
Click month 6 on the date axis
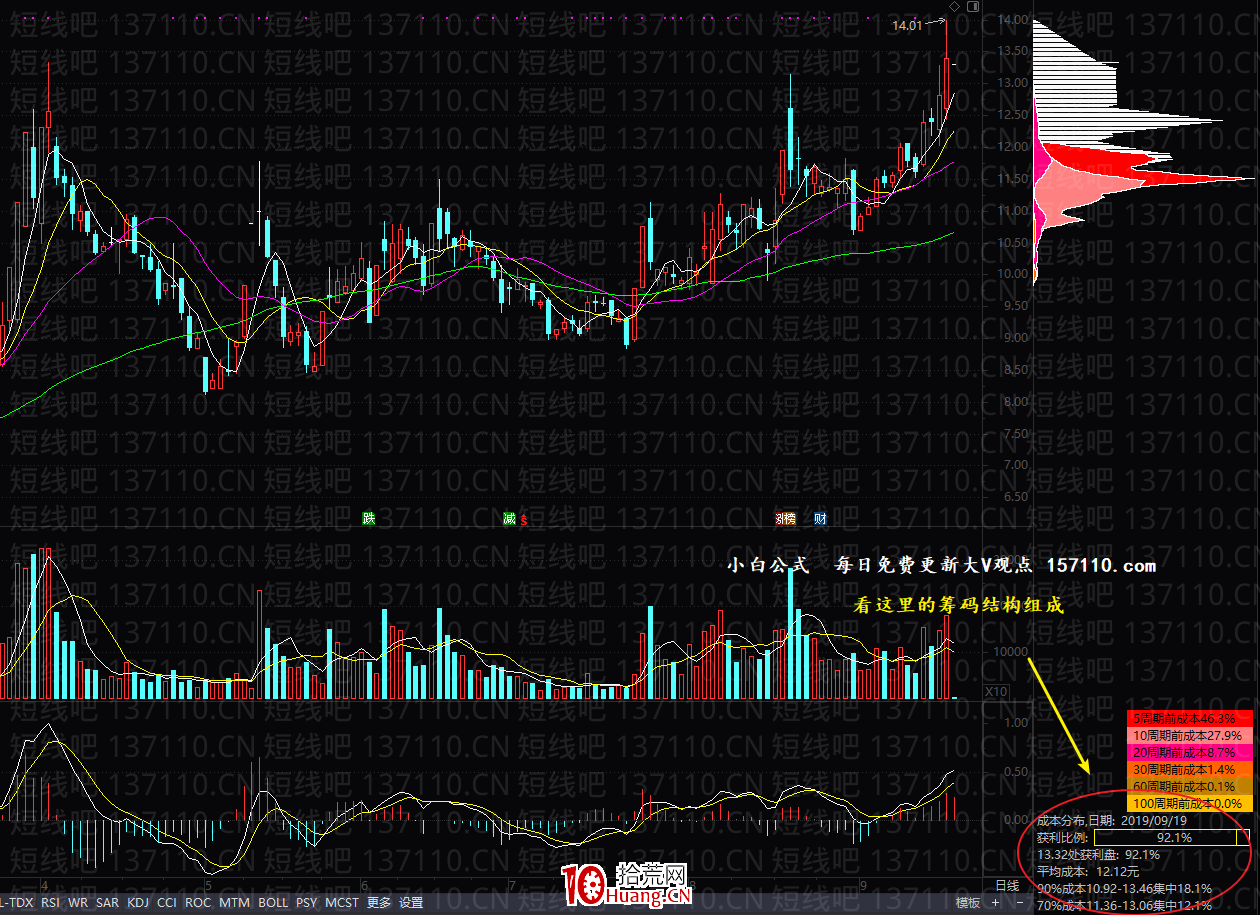(366, 885)
